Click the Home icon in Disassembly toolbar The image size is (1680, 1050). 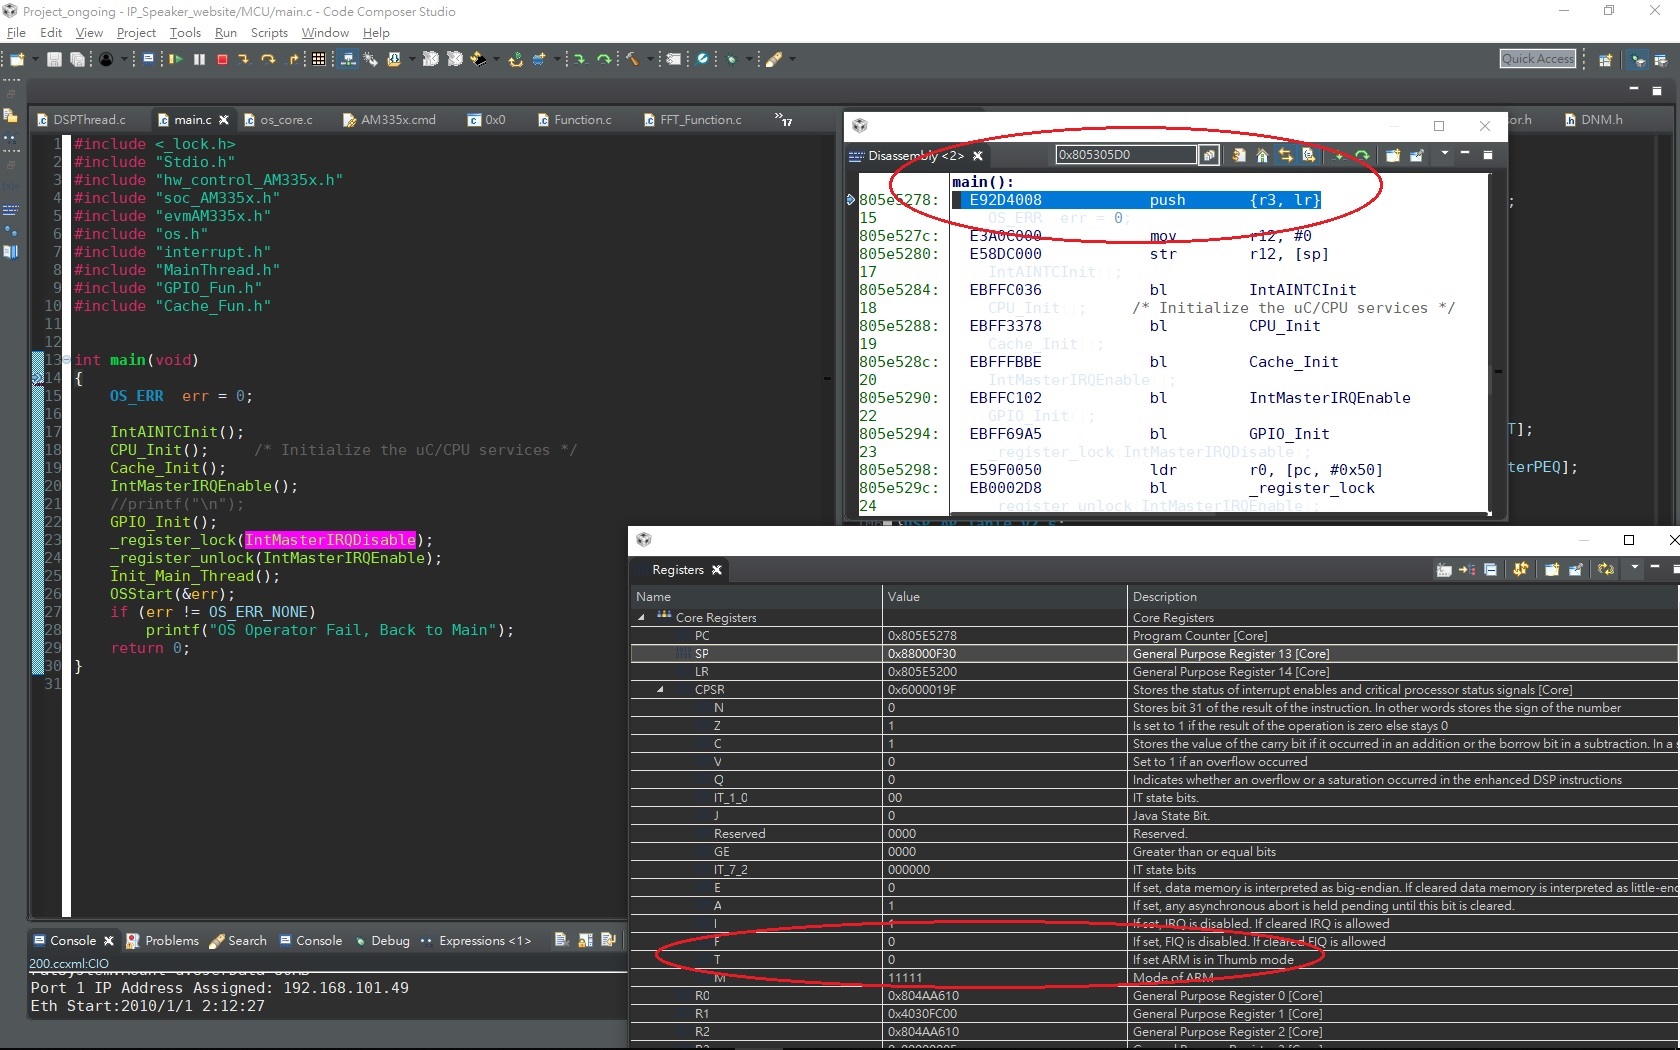(x=1262, y=155)
